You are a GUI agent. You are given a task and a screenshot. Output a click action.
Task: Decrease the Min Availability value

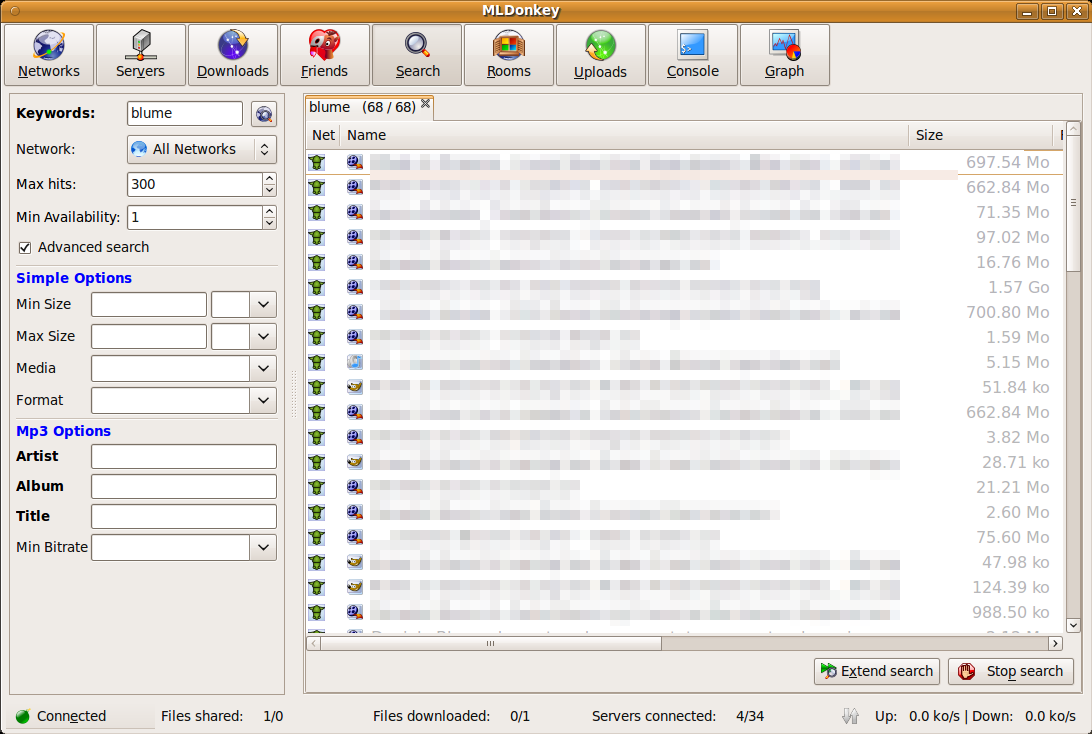tap(270, 223)
